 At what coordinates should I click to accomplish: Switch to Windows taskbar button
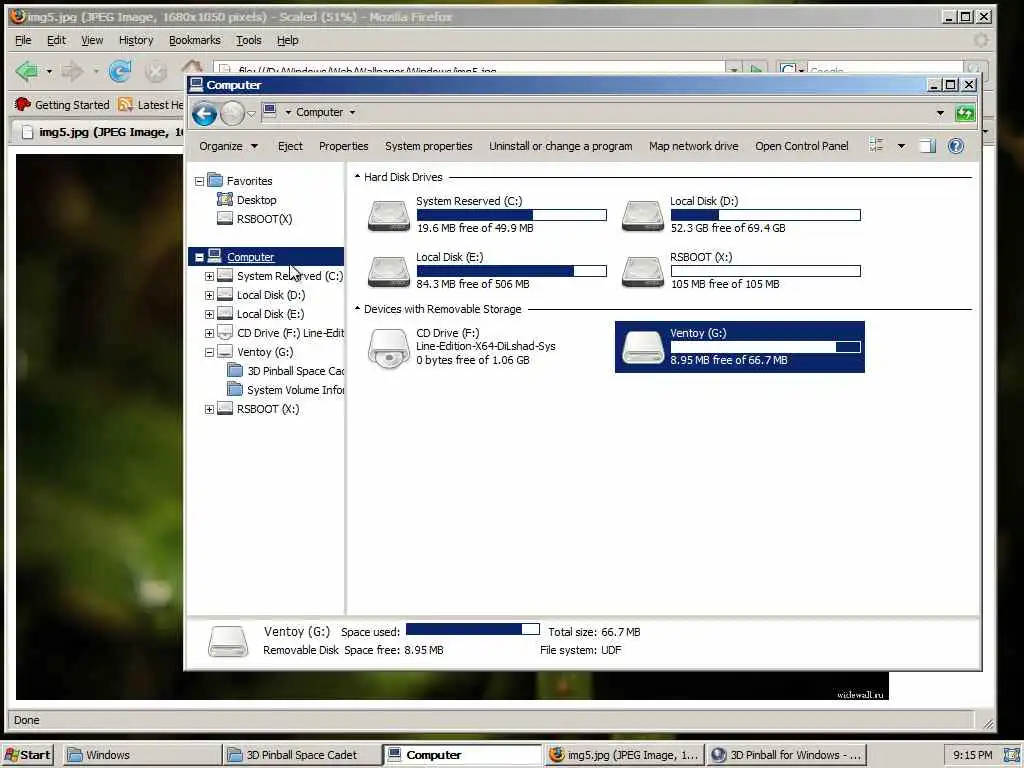tap(142, 754)
